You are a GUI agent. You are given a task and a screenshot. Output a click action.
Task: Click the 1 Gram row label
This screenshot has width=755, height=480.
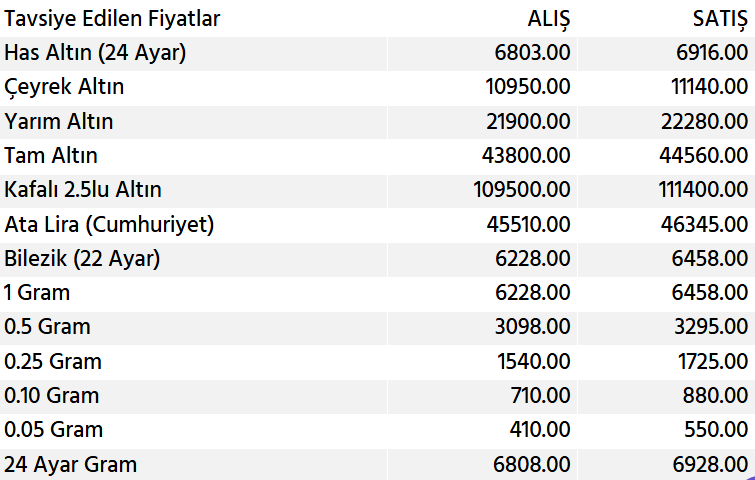tap(37, 293)
